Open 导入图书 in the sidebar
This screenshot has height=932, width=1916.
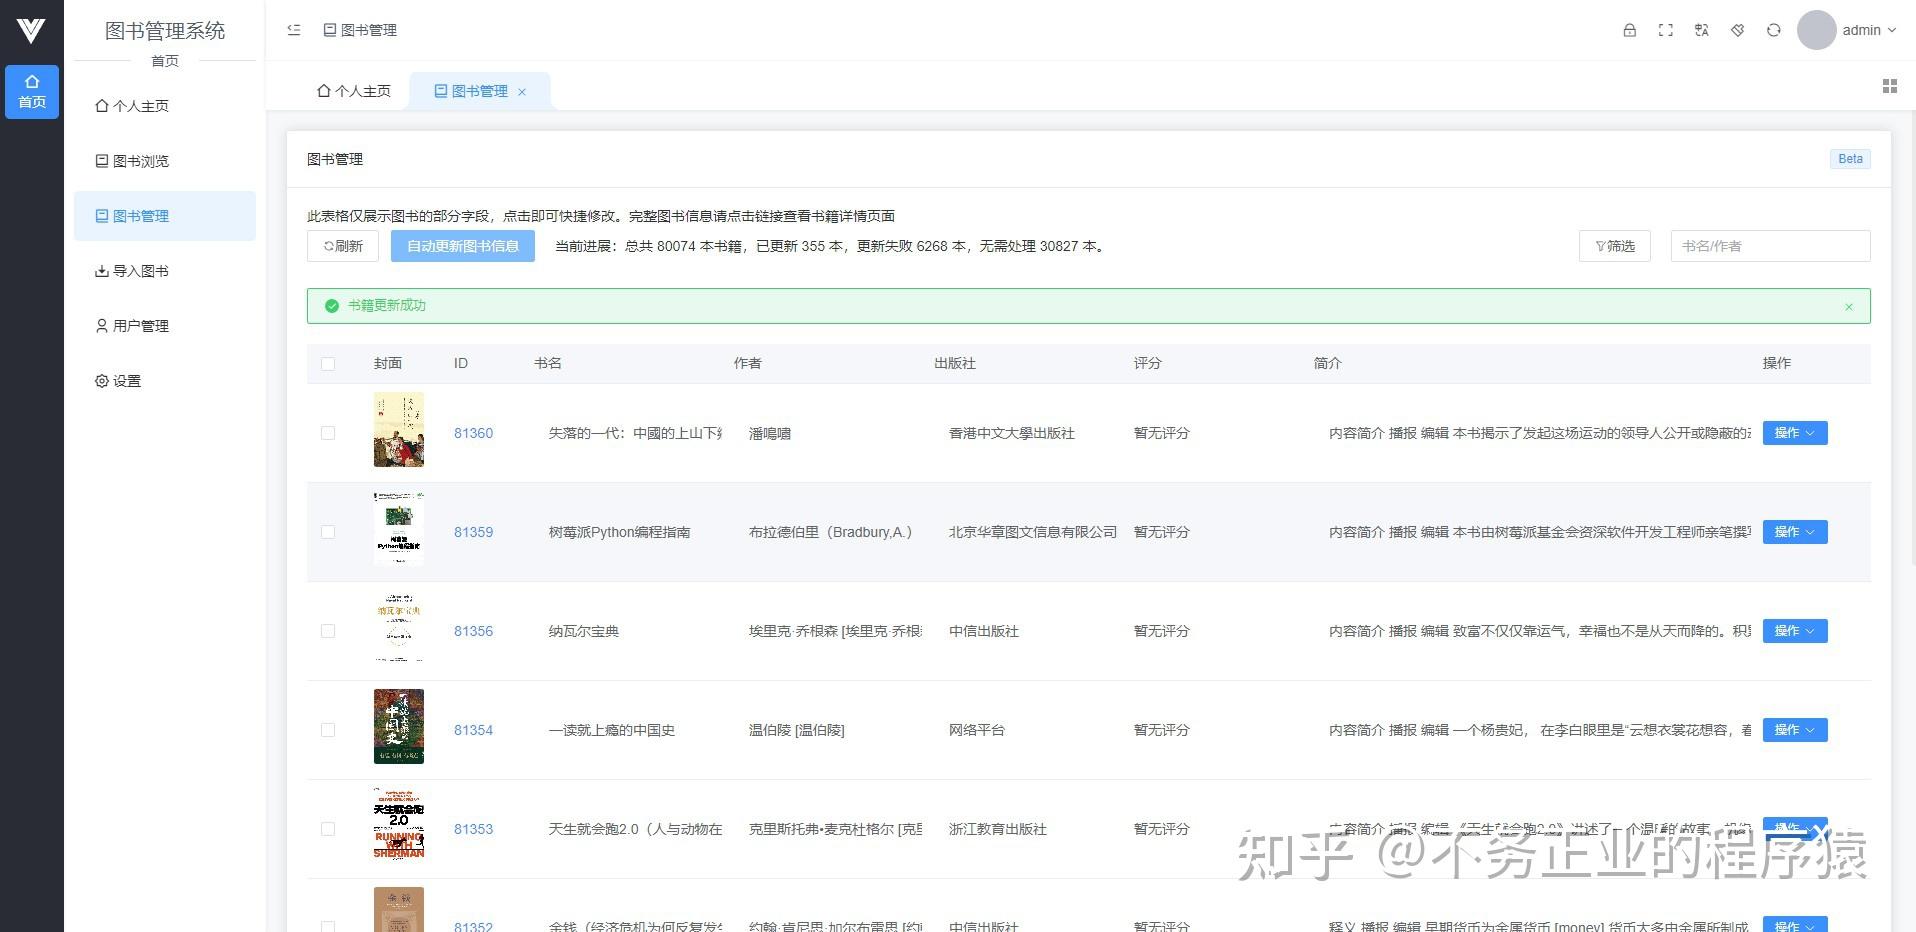click(x=141, y=271)
